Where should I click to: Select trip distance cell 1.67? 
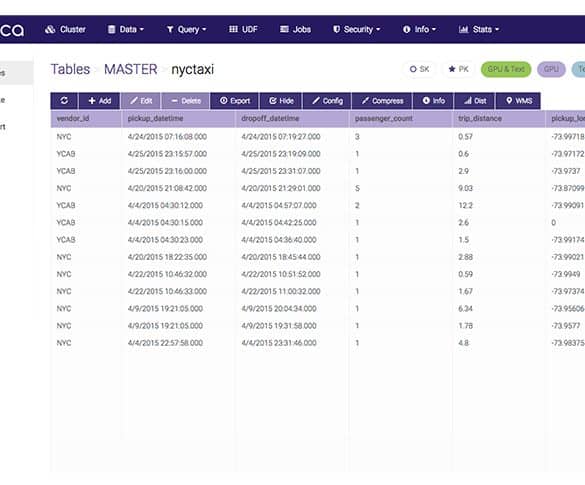[465, 291]
